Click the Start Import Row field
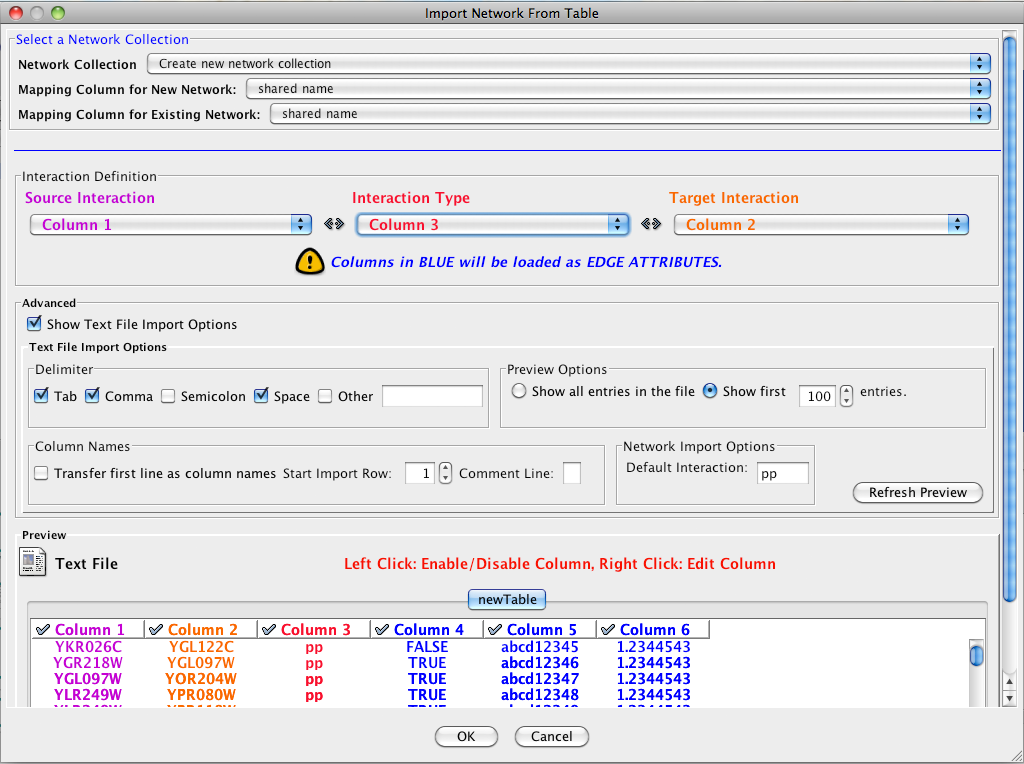 tap(420, 473)
